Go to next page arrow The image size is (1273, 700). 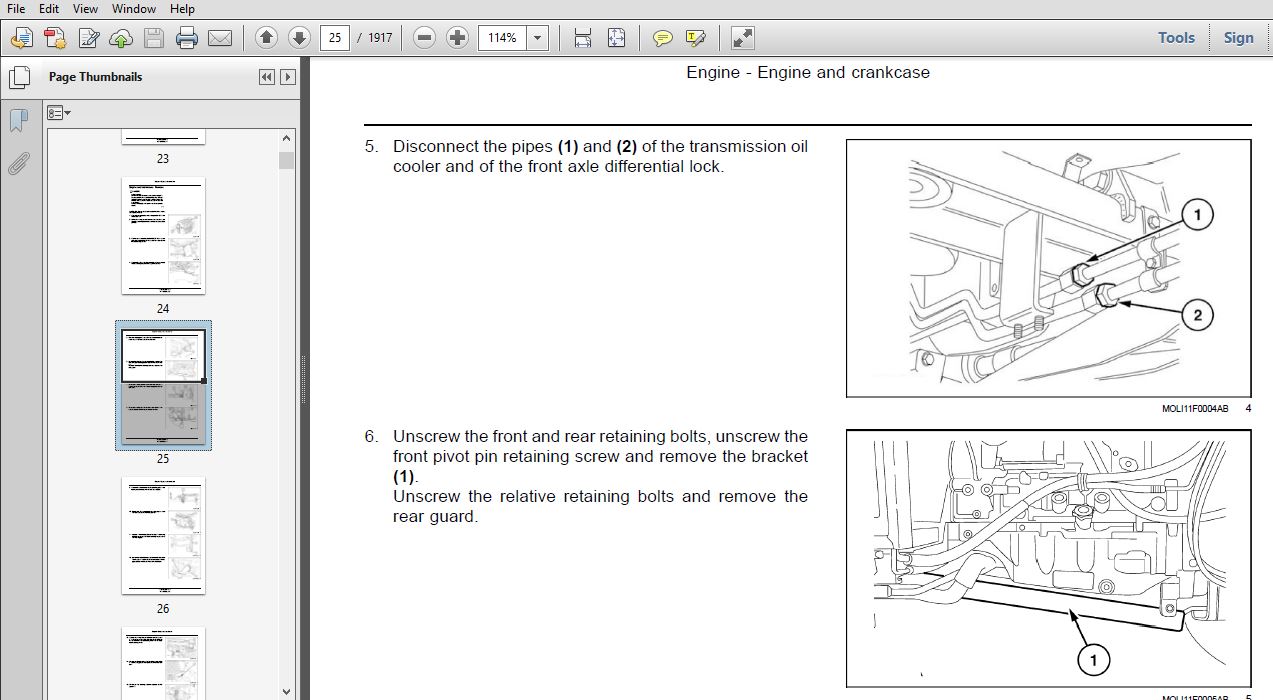pyautogui.click(x=299, y=38)
